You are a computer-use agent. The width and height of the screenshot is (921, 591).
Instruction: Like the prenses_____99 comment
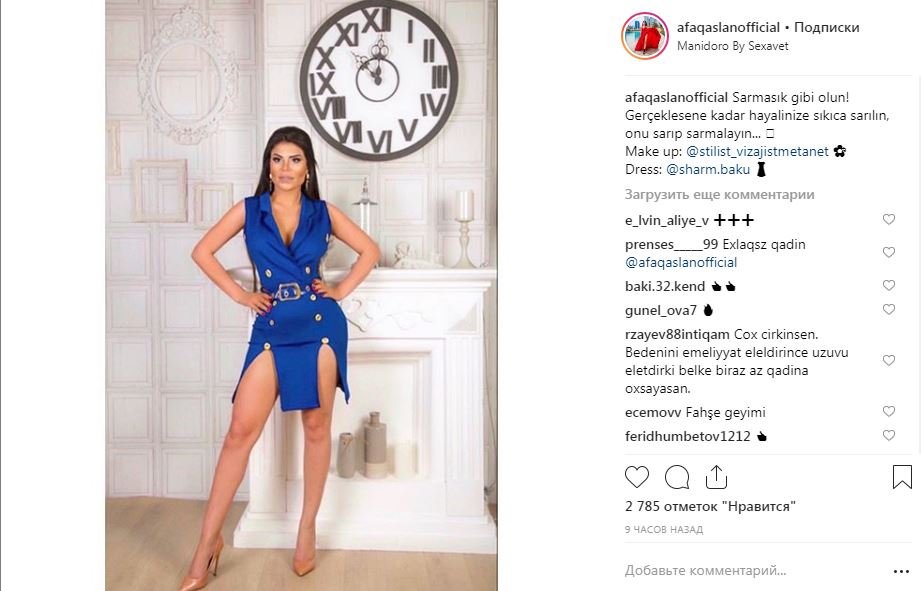(x=889, y=252)
